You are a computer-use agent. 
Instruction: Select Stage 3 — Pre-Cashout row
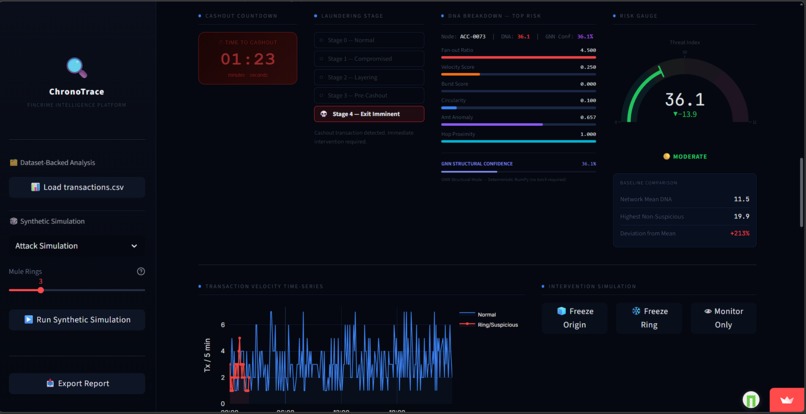(369, 96)
